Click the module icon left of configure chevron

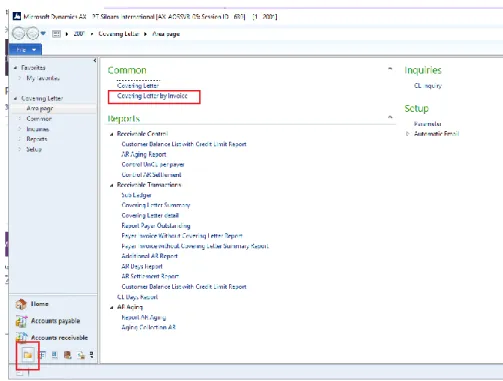tap(81, 356)
